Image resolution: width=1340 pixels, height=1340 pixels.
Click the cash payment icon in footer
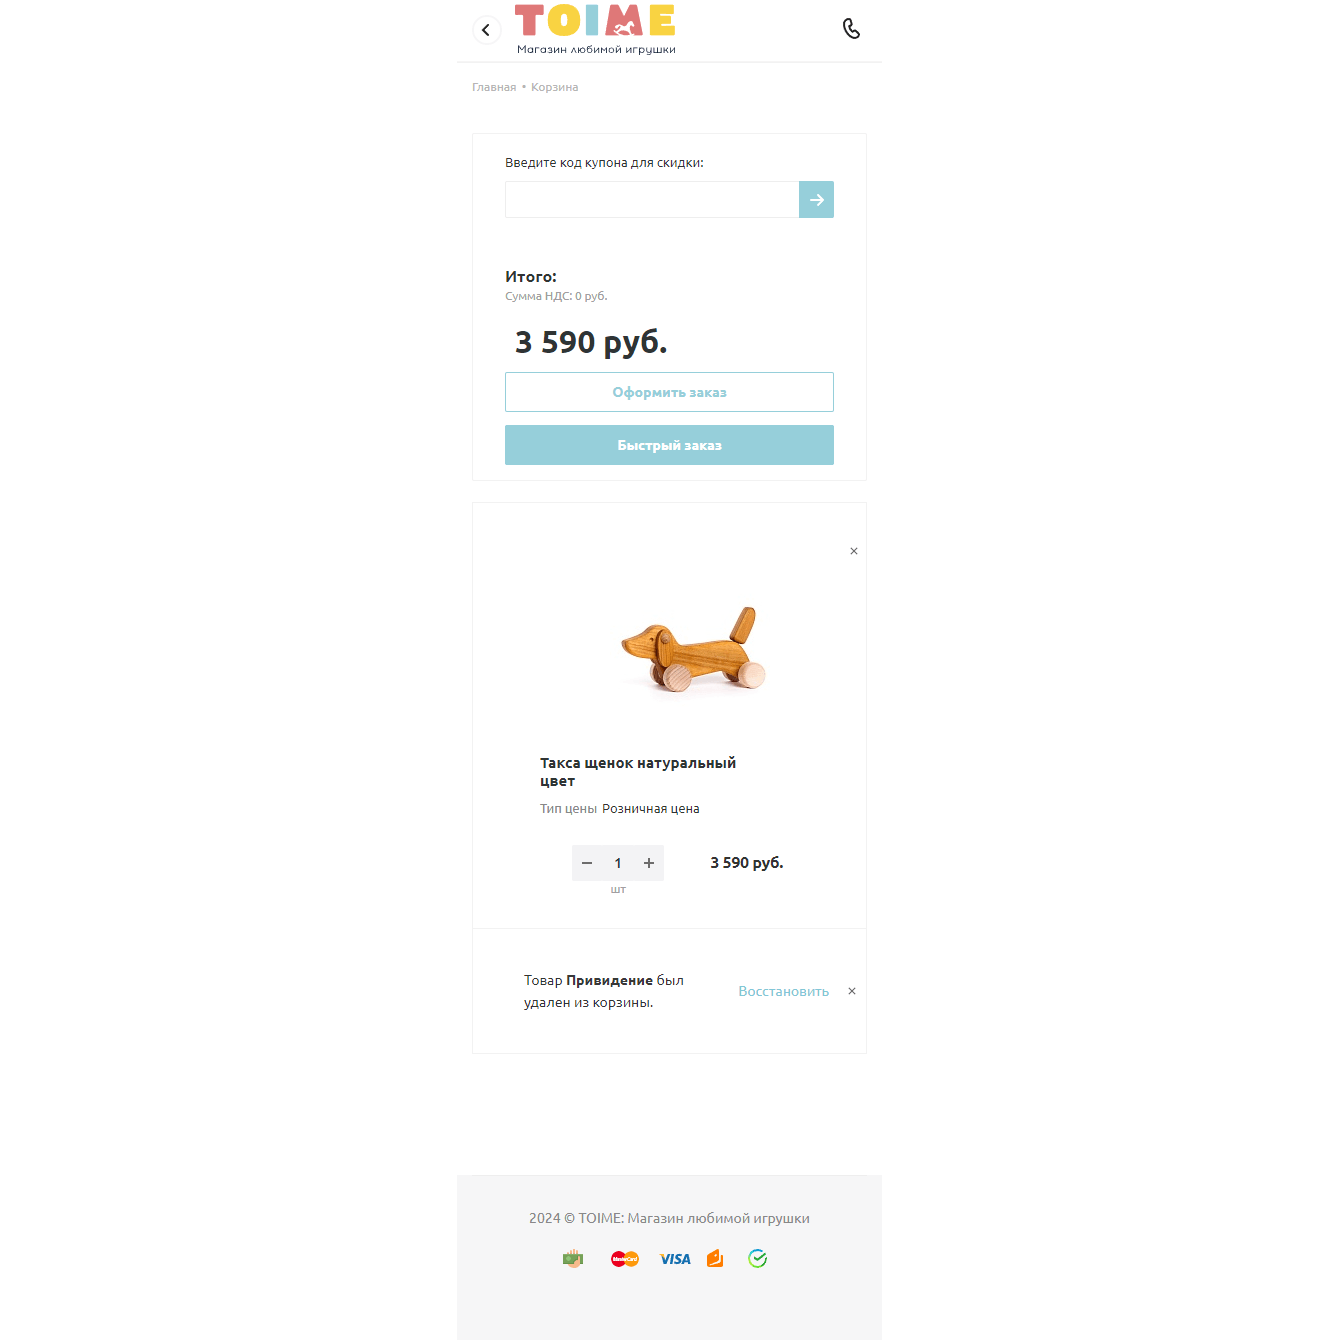(573, 1259)
